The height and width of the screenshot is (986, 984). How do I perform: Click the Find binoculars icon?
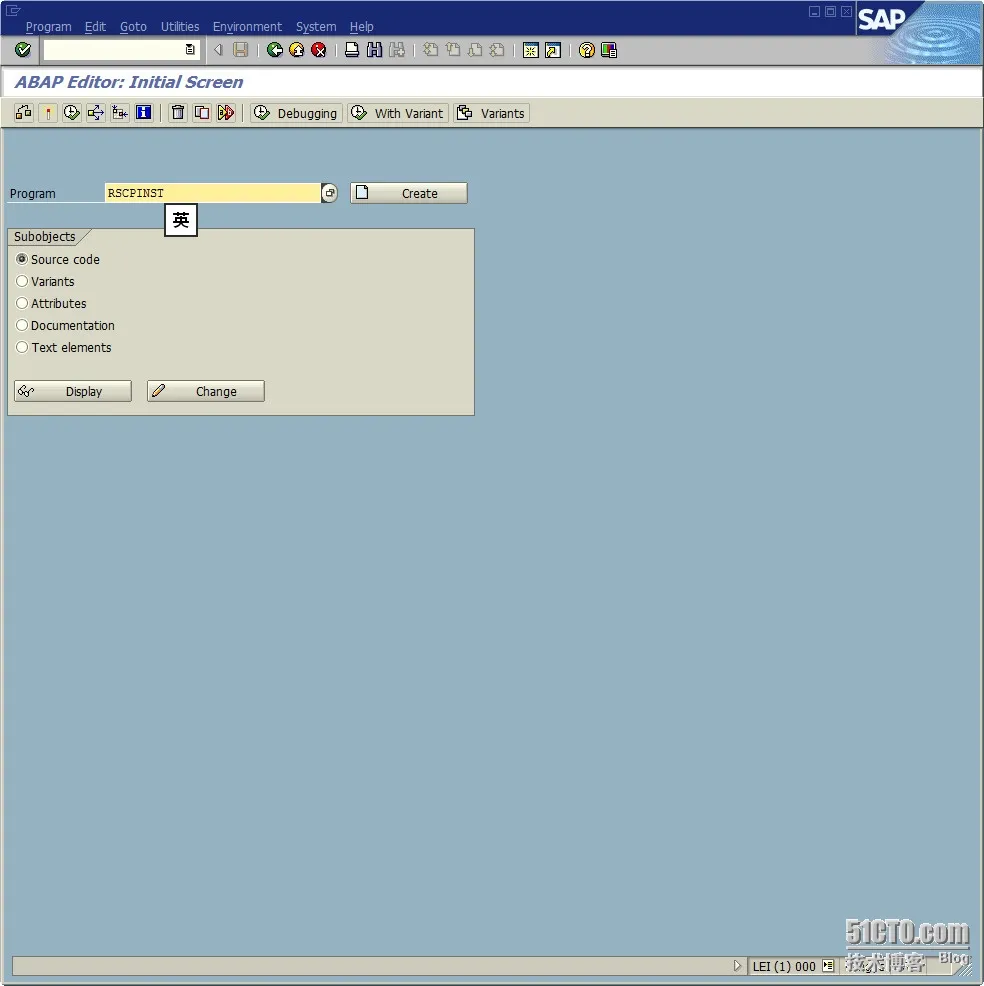tap(374, 50)
